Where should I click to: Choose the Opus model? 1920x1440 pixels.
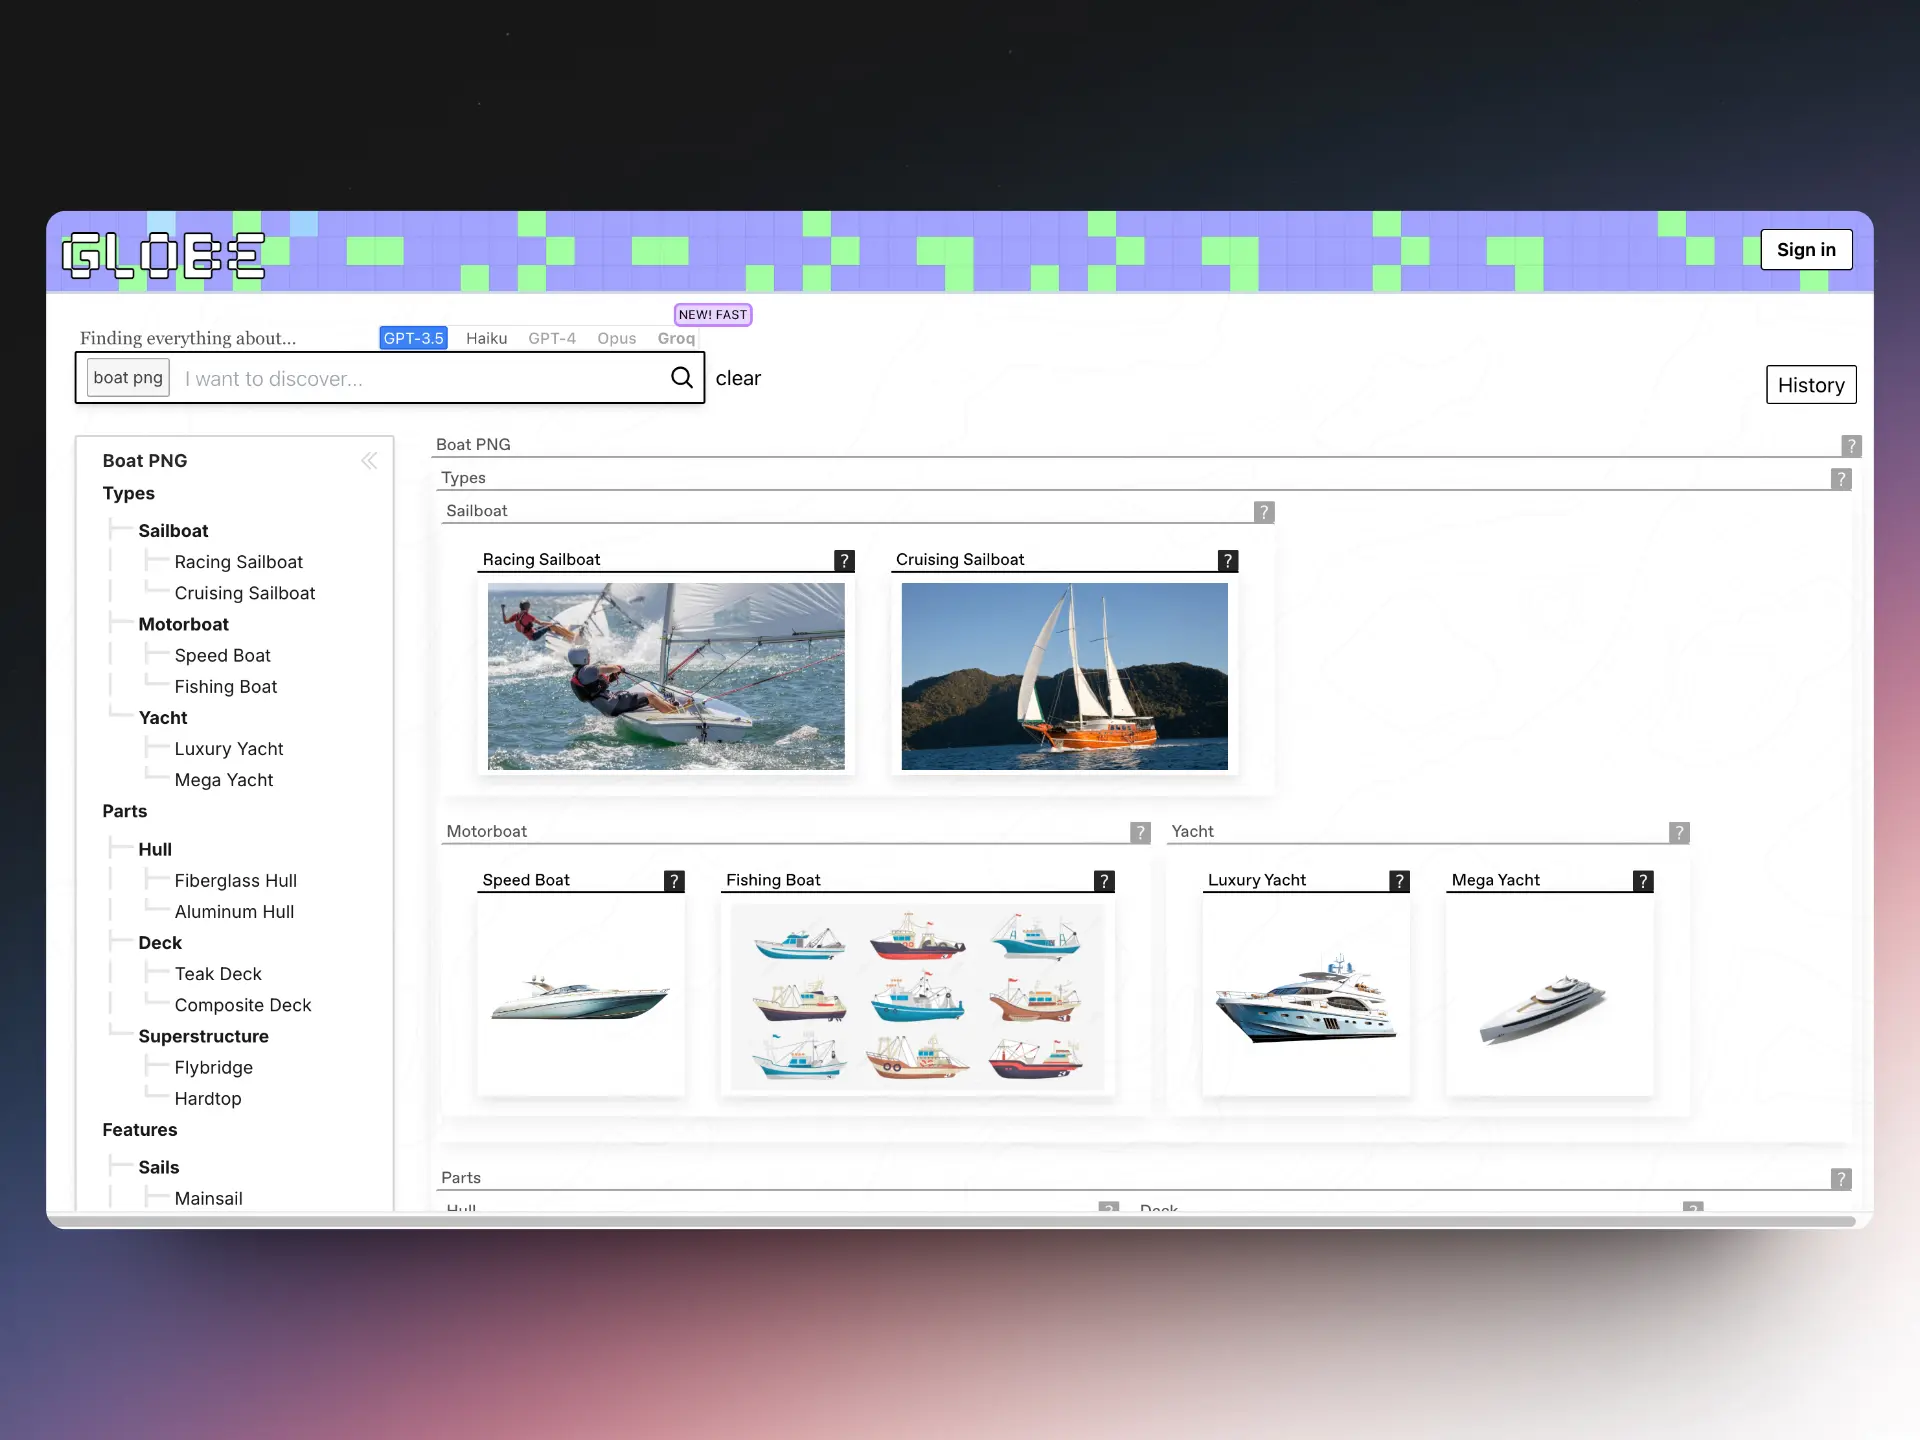[616, 339]
